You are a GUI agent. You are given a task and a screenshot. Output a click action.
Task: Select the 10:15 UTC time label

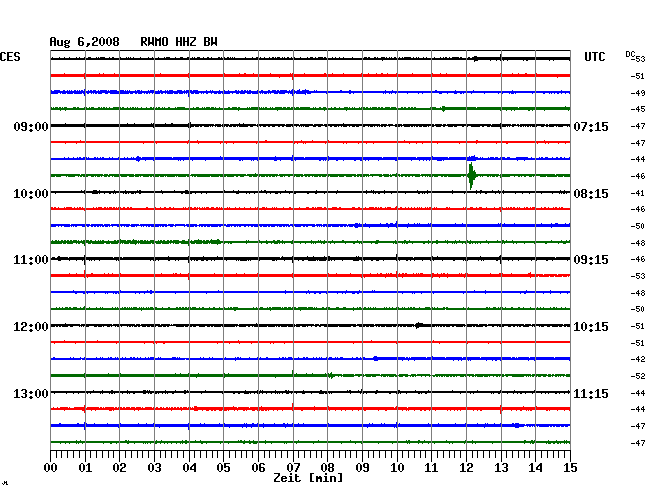coord(591,327)
